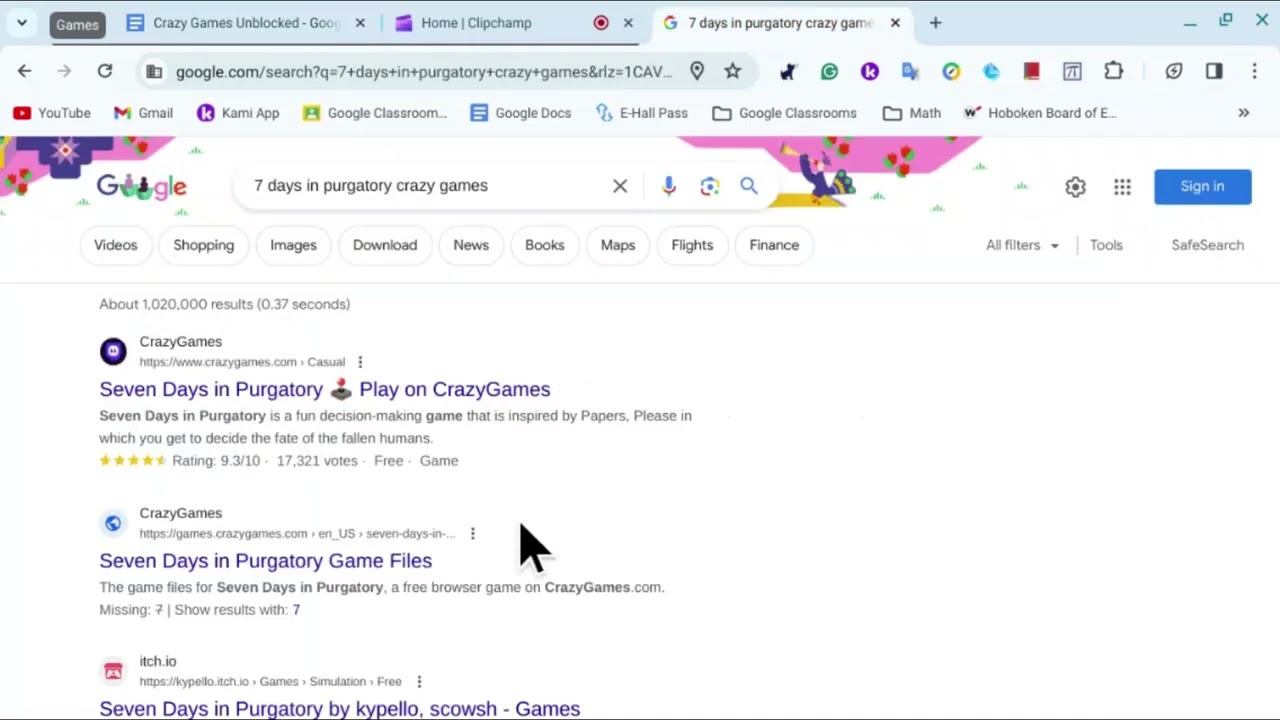Click the browser back arrow

pos(25,71)
